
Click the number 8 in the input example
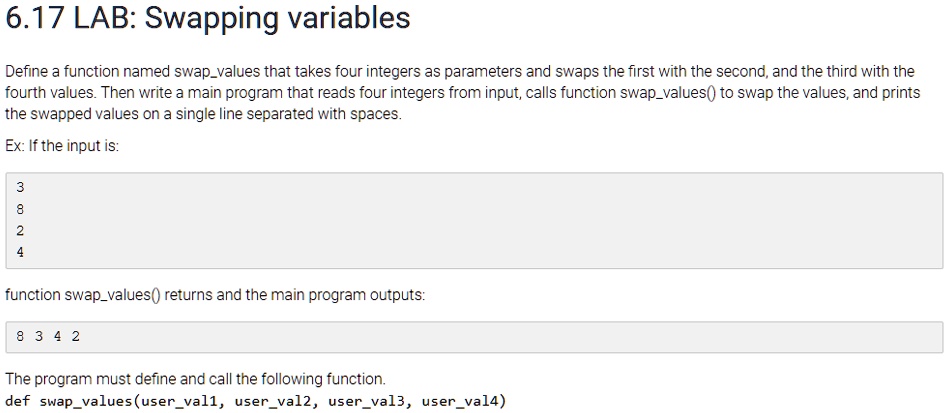click(x=21, y=210)
